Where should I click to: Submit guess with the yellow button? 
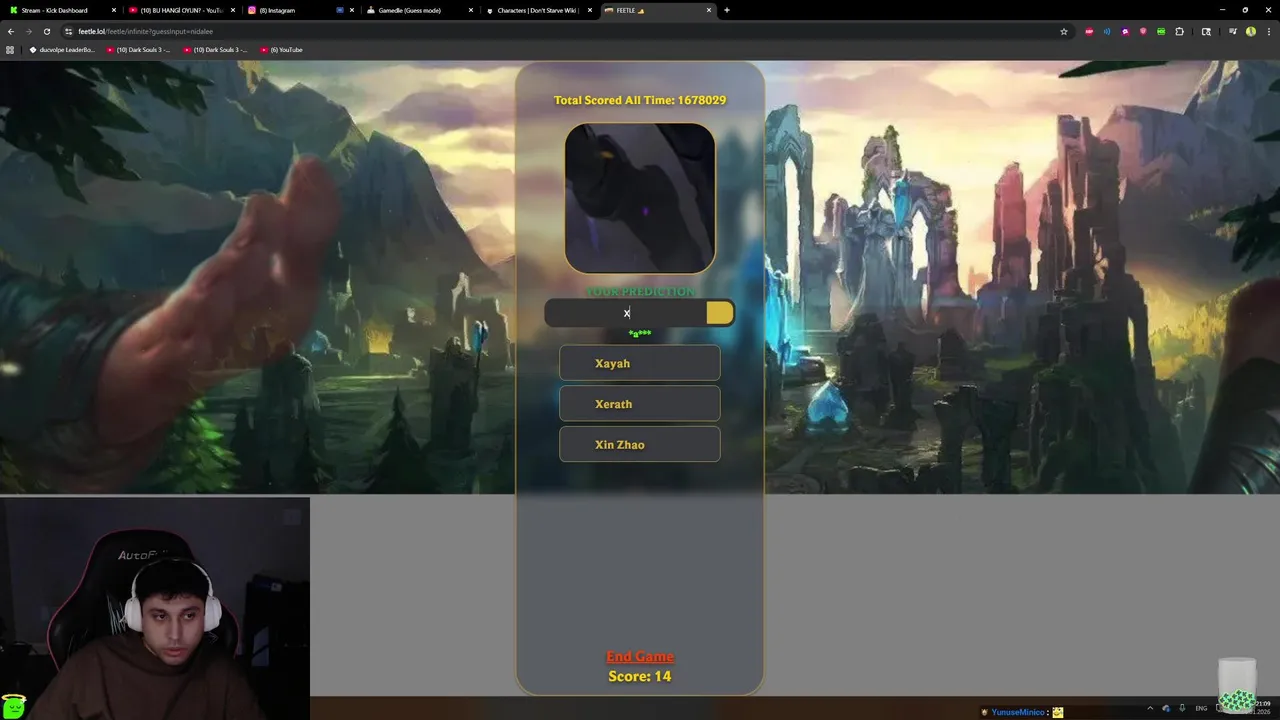tap(720, 313)
